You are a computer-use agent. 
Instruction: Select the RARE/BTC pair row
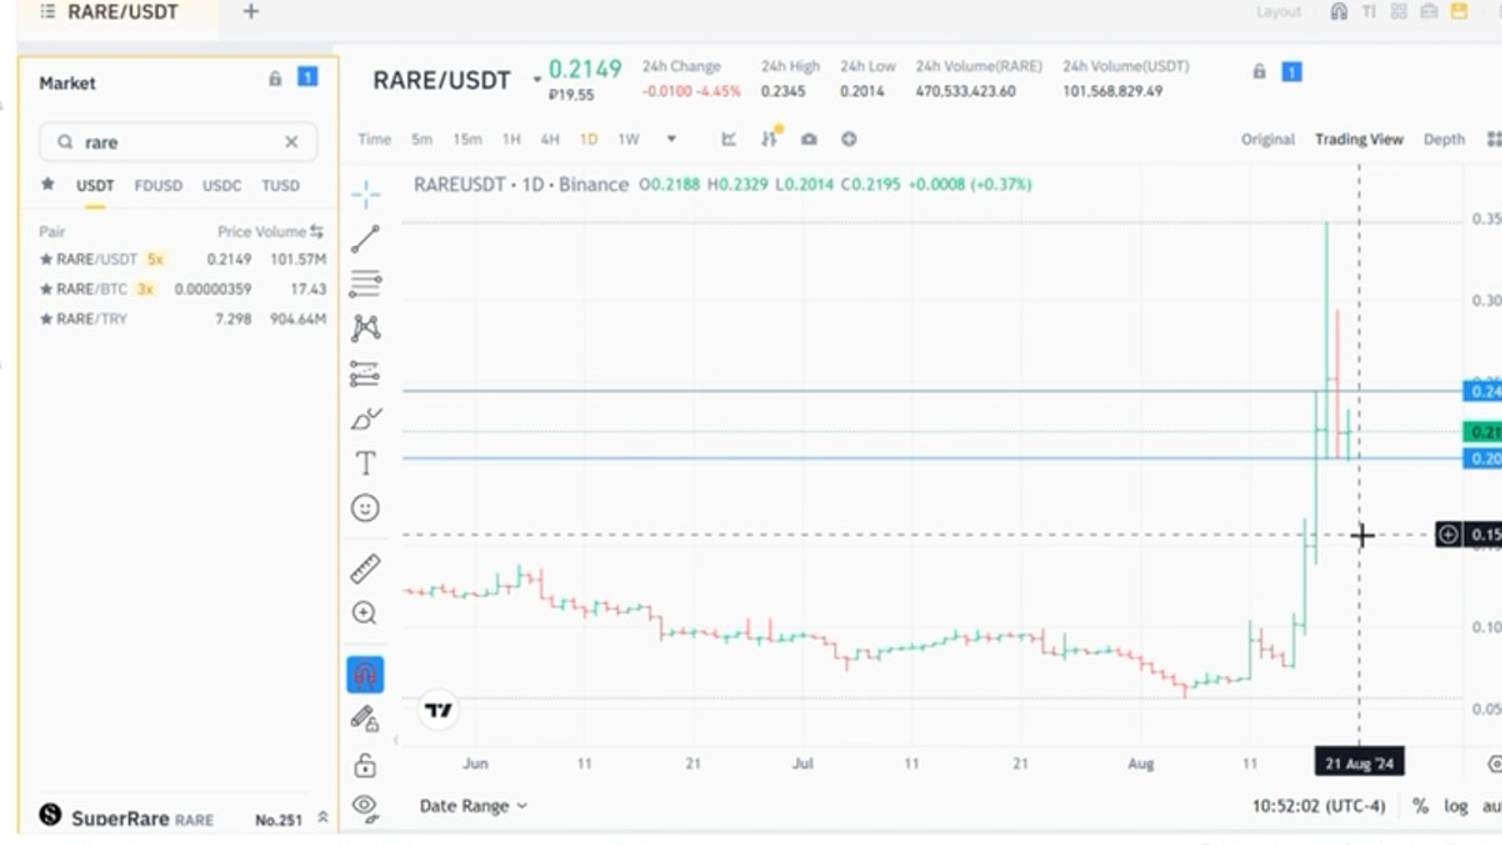[x=182, y=289]
